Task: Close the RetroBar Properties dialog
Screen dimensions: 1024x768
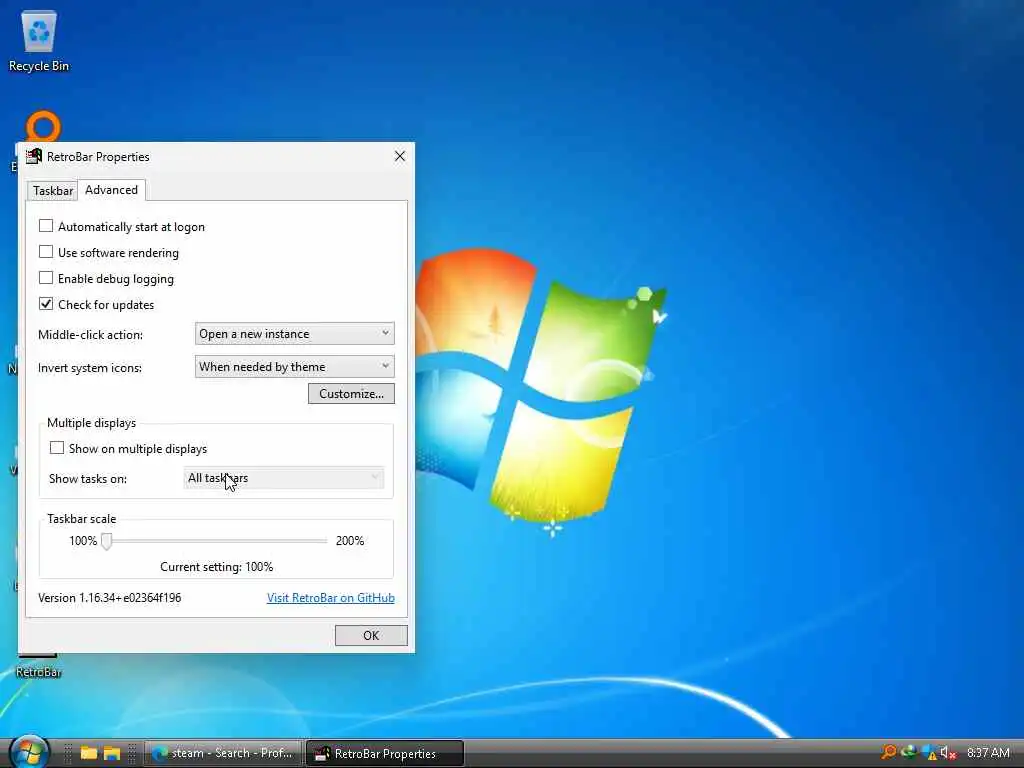Action: [x=400, y=156]
